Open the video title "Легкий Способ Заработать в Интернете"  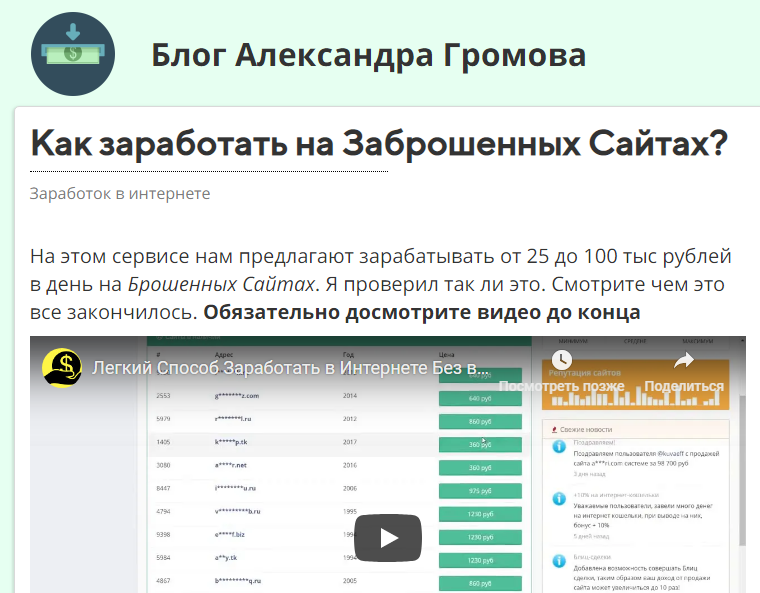[290, 368]
